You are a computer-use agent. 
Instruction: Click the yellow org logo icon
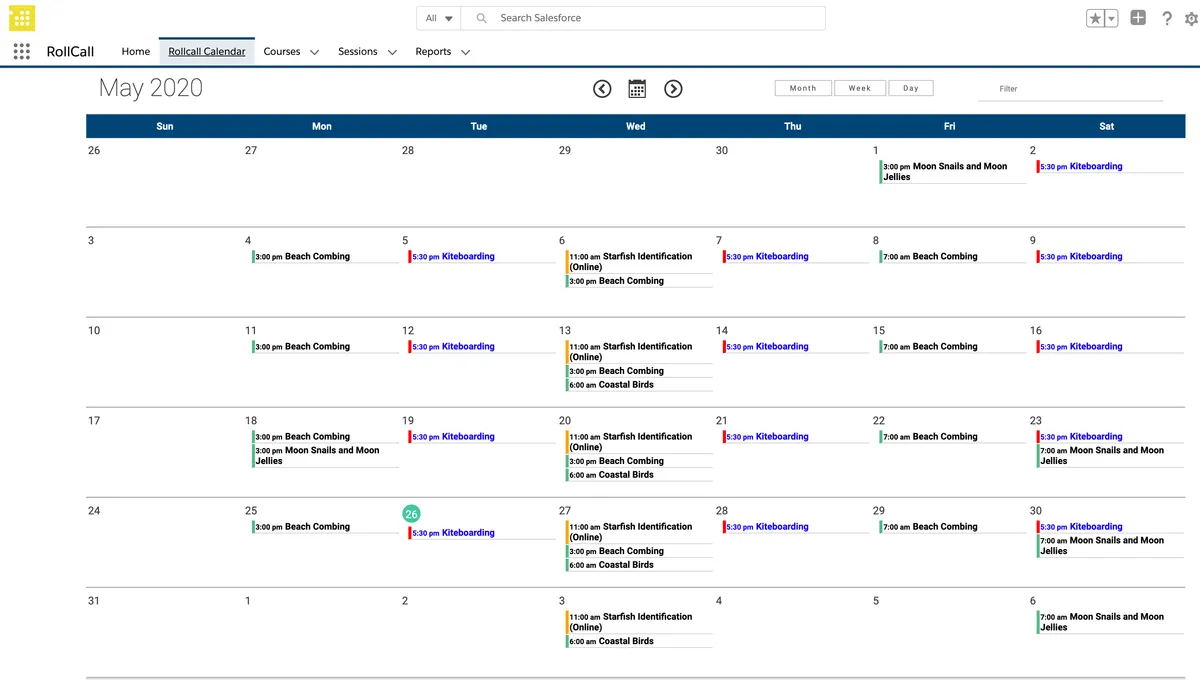click(x=22, y=18)
